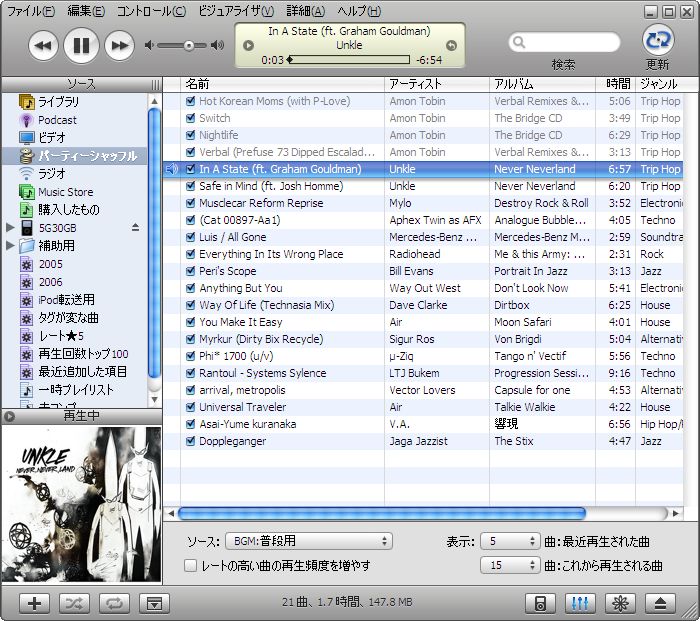Click the search magnifier icon
The height and width of the screenshot is (621, 700).
click(x=519, y=42)
